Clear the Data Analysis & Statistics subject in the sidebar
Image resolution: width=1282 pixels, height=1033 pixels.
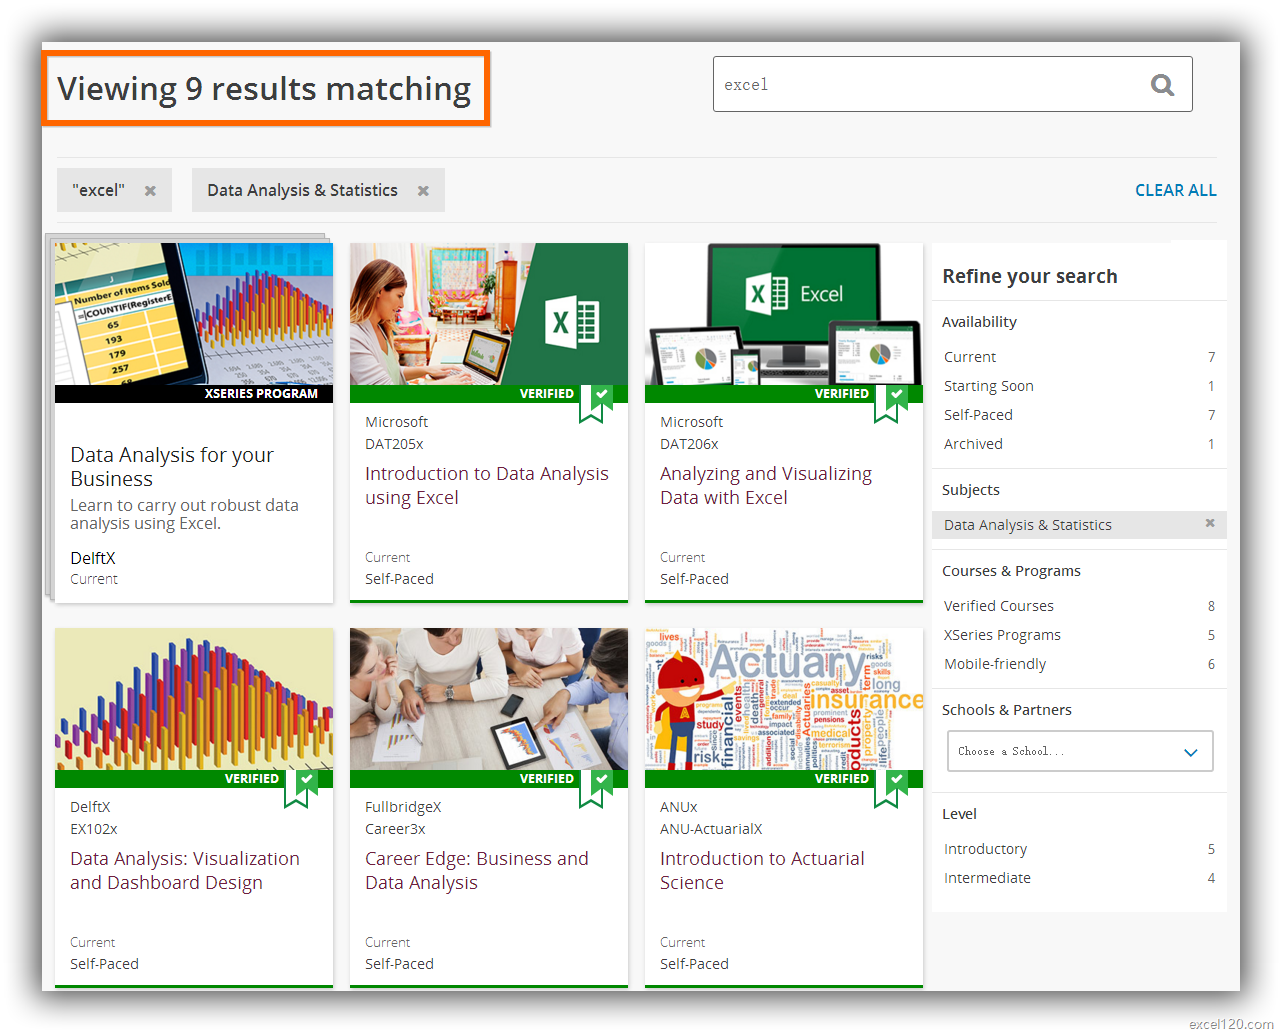1210,523
